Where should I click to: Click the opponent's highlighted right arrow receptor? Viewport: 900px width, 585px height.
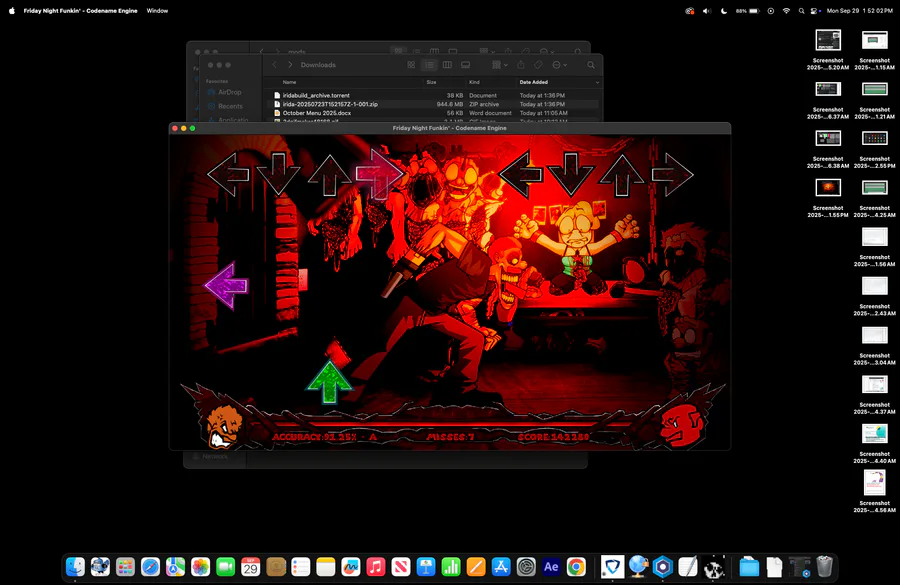pos(379,173)
